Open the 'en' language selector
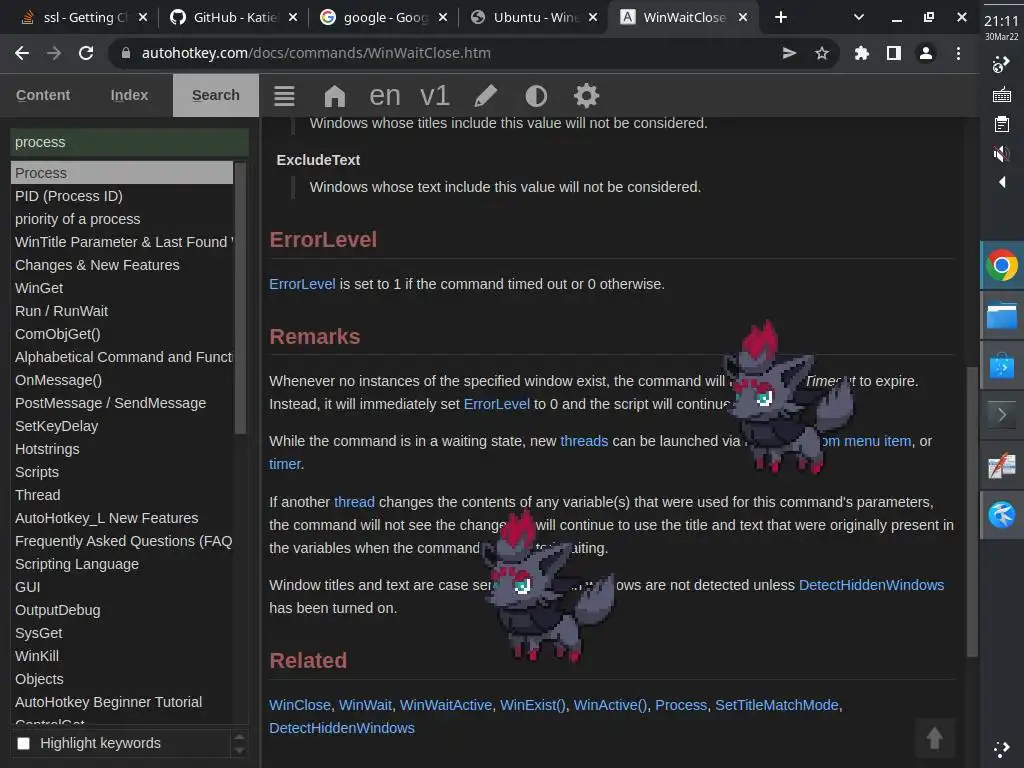 pos(385,96)
